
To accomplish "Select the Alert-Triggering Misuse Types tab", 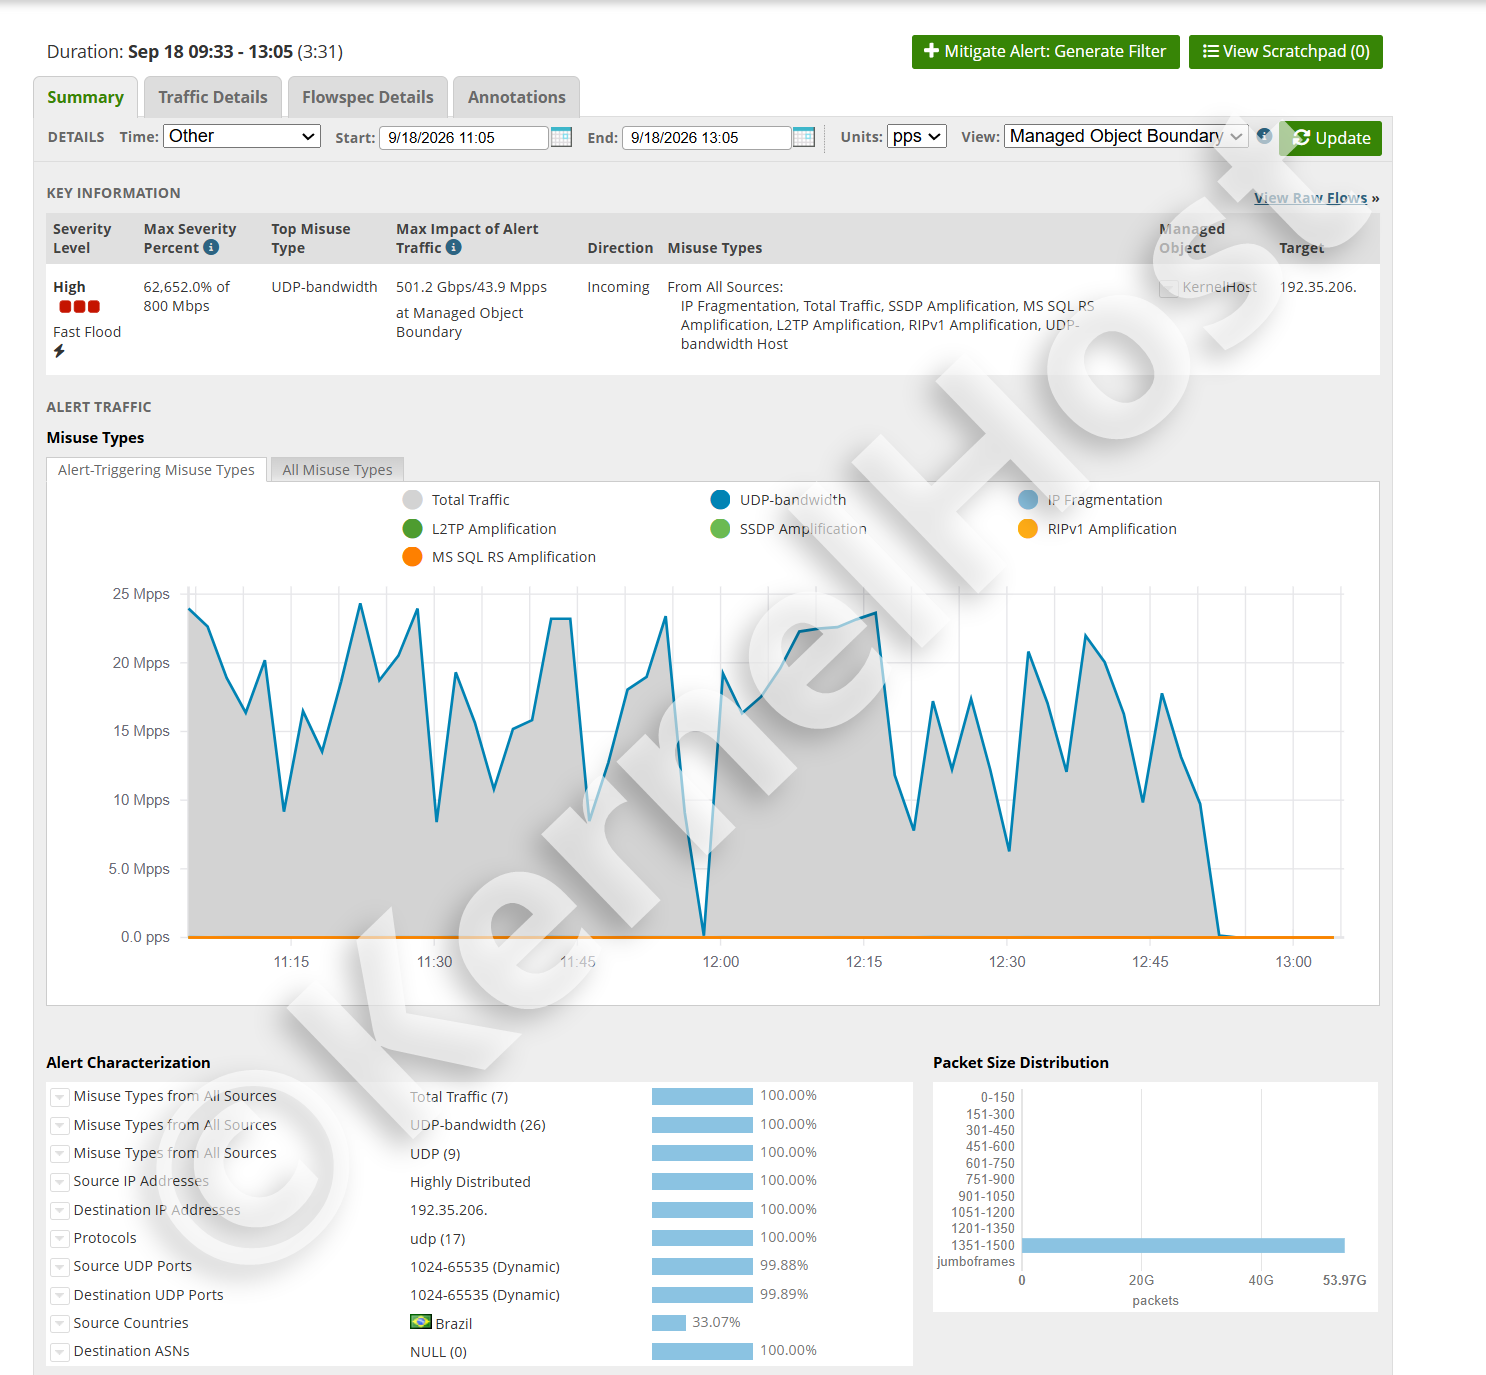I will pyautogui.click(x=157, y=470).
